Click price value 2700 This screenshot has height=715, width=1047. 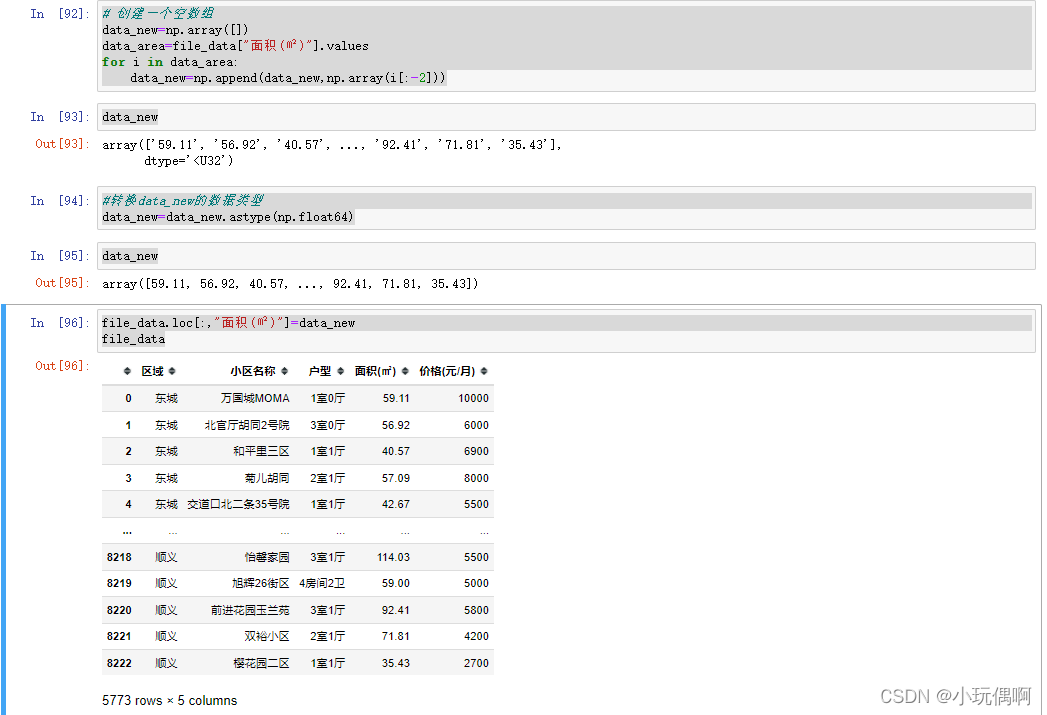(x=476, y=663)
